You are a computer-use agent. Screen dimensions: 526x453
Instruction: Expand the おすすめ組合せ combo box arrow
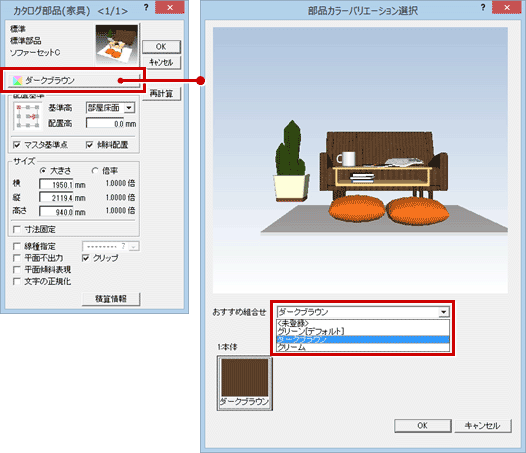coord(443,312)
